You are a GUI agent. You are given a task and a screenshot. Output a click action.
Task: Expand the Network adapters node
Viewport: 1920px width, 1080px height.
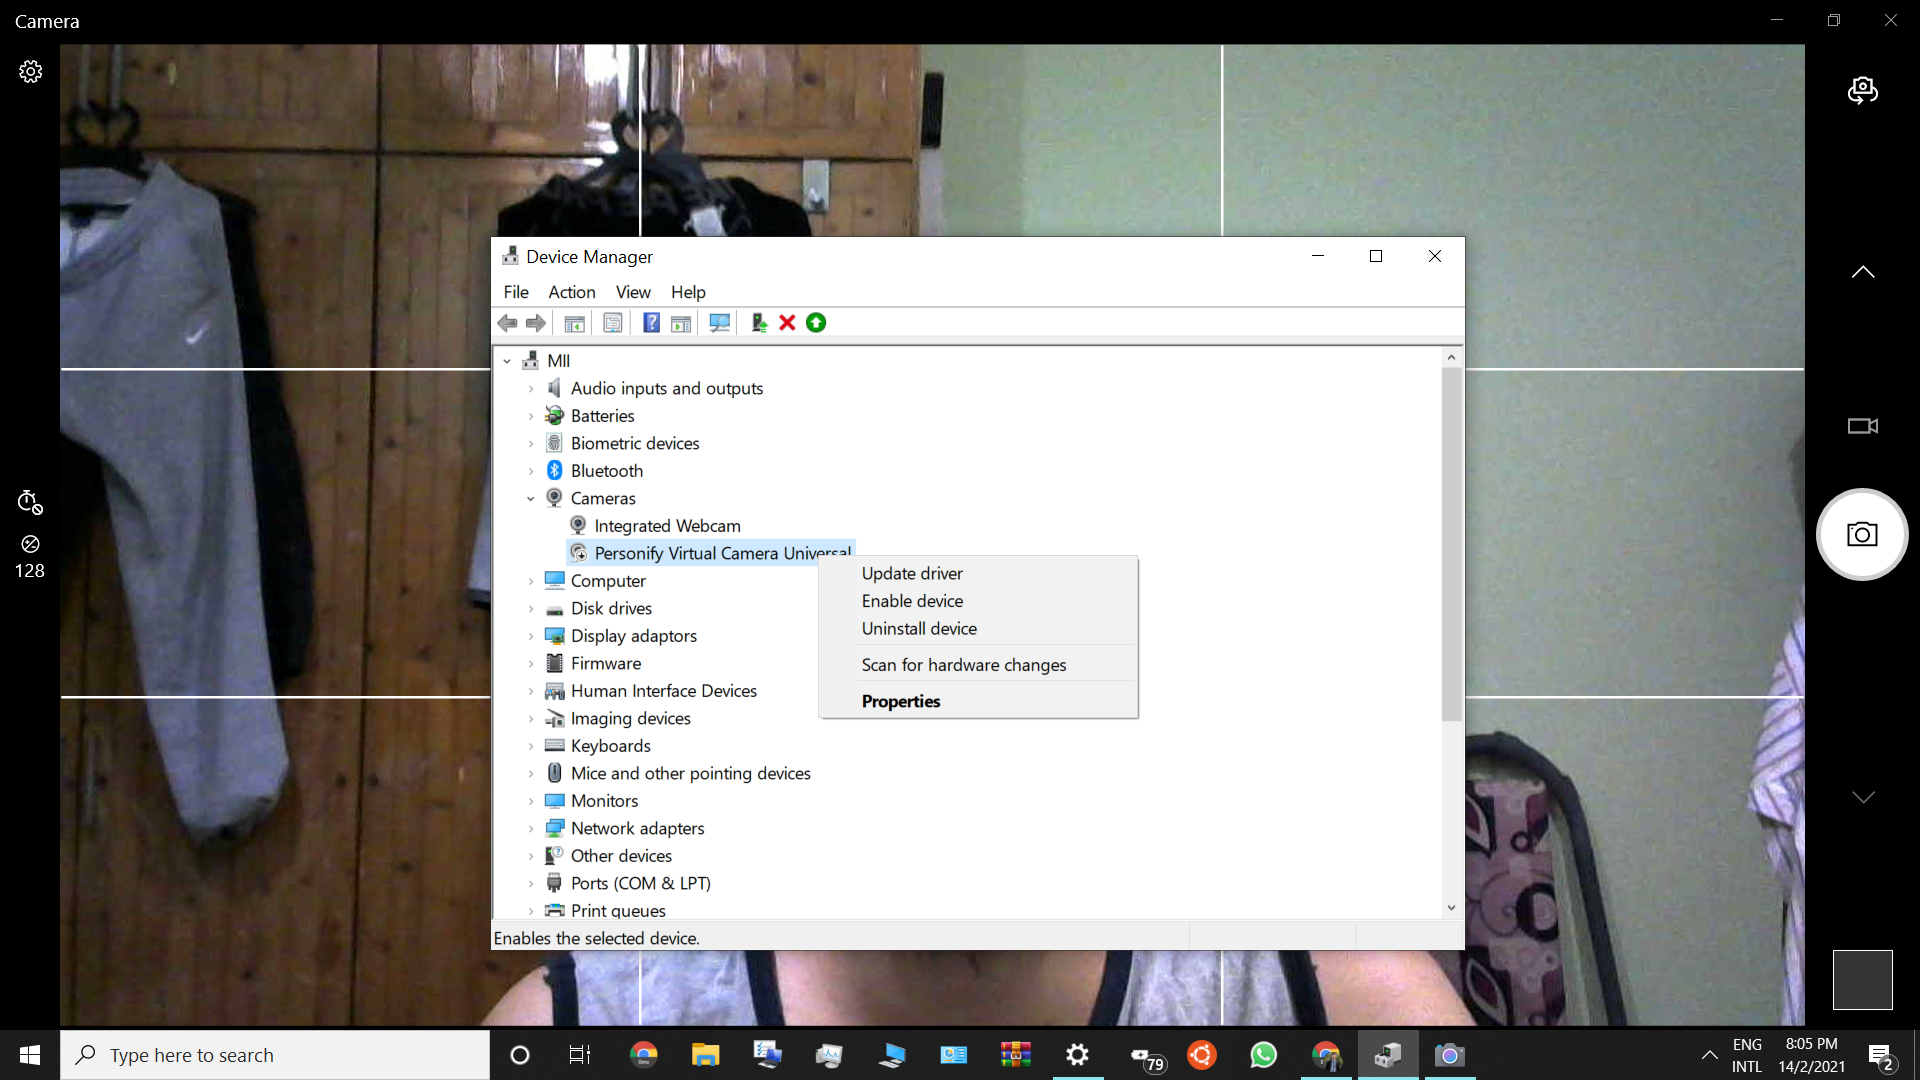coord(531,829)
